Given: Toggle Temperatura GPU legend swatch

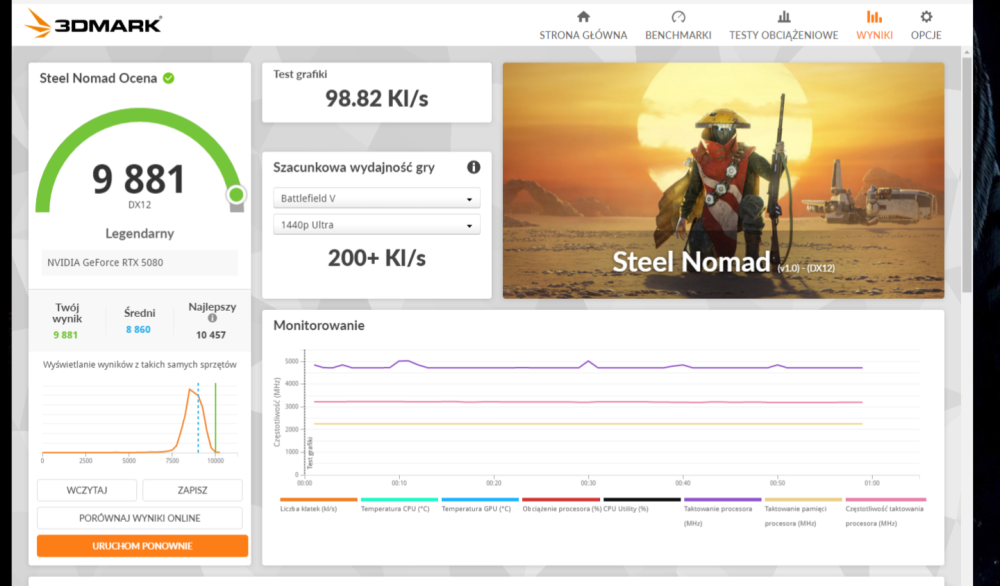Looking at the screenshot, I should point(480,499).
